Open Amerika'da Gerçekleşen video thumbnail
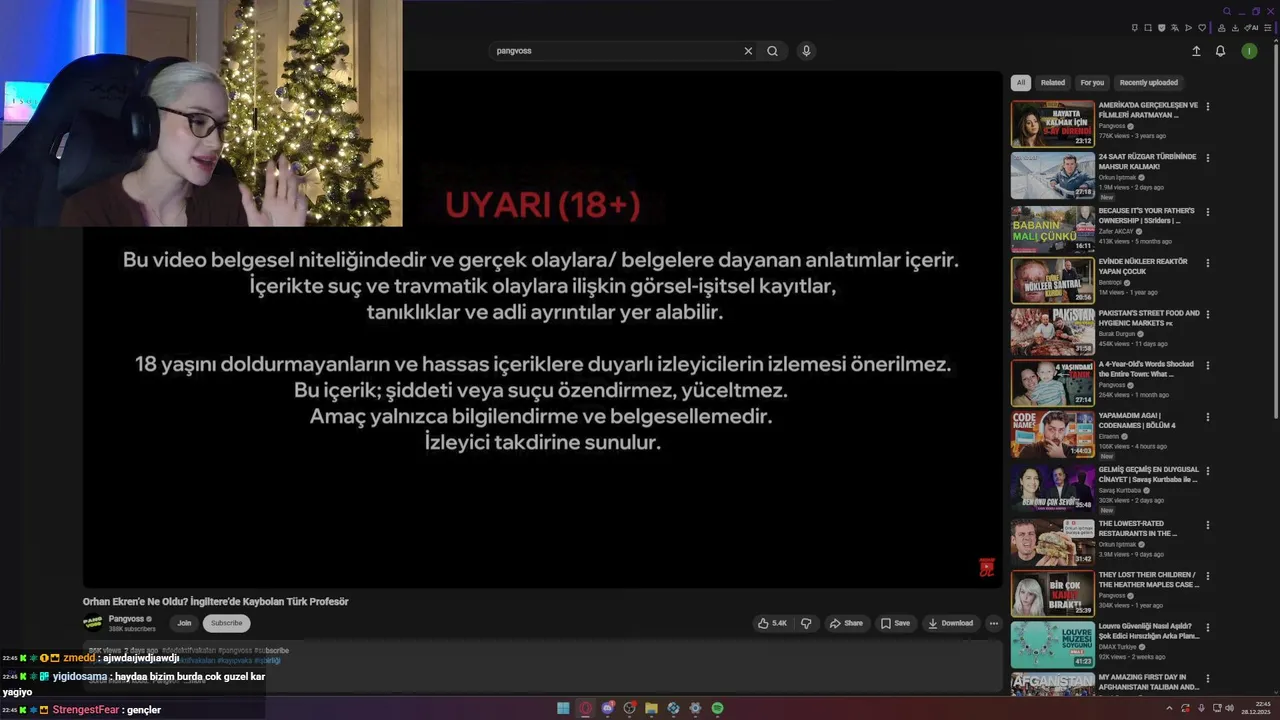The height and width of the screenshot is (720, 1280). click(x=1052, y=124)
